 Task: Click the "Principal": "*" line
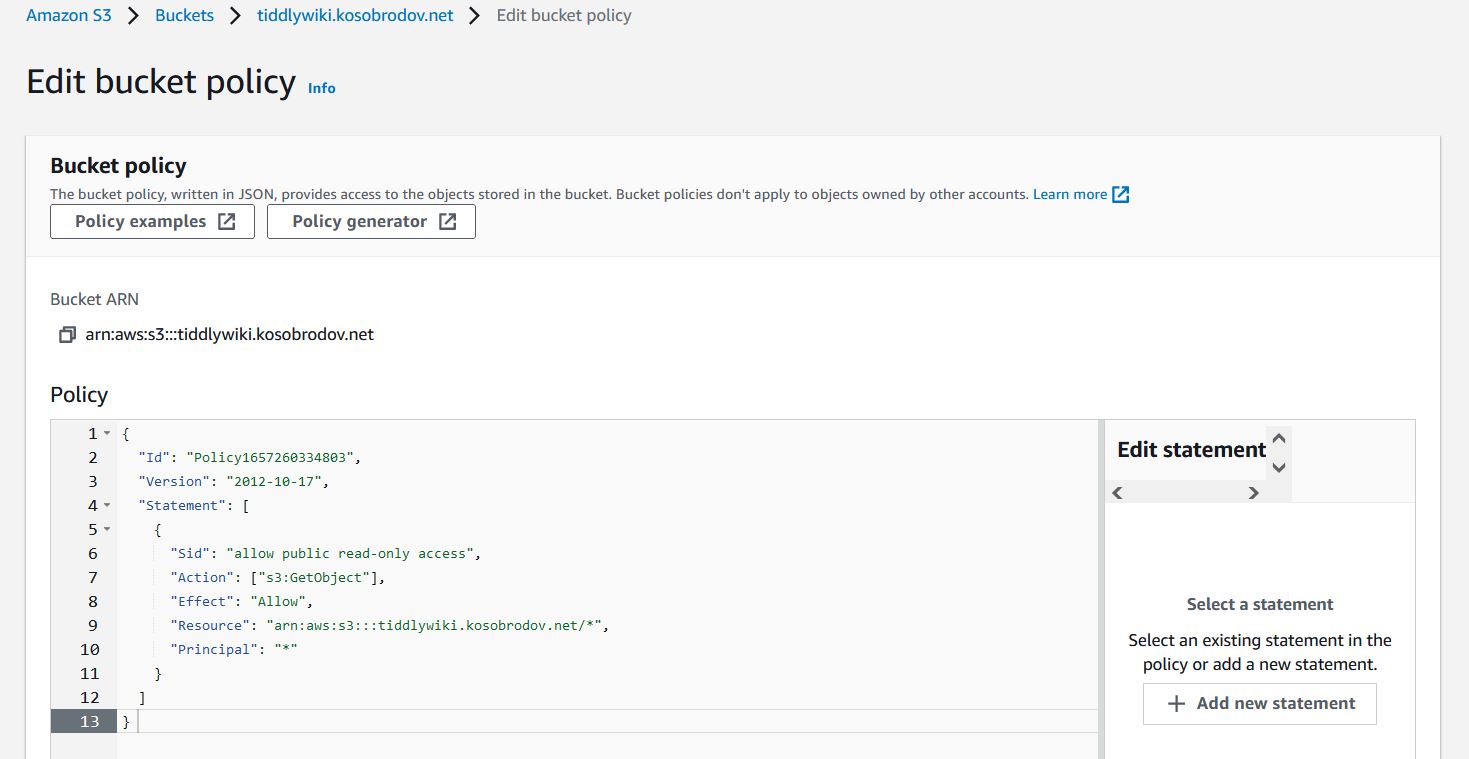click(x=234, y=650)
